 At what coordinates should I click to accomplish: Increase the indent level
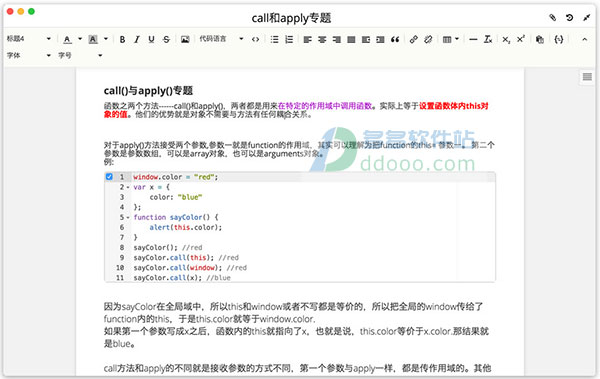coord(380,39)
